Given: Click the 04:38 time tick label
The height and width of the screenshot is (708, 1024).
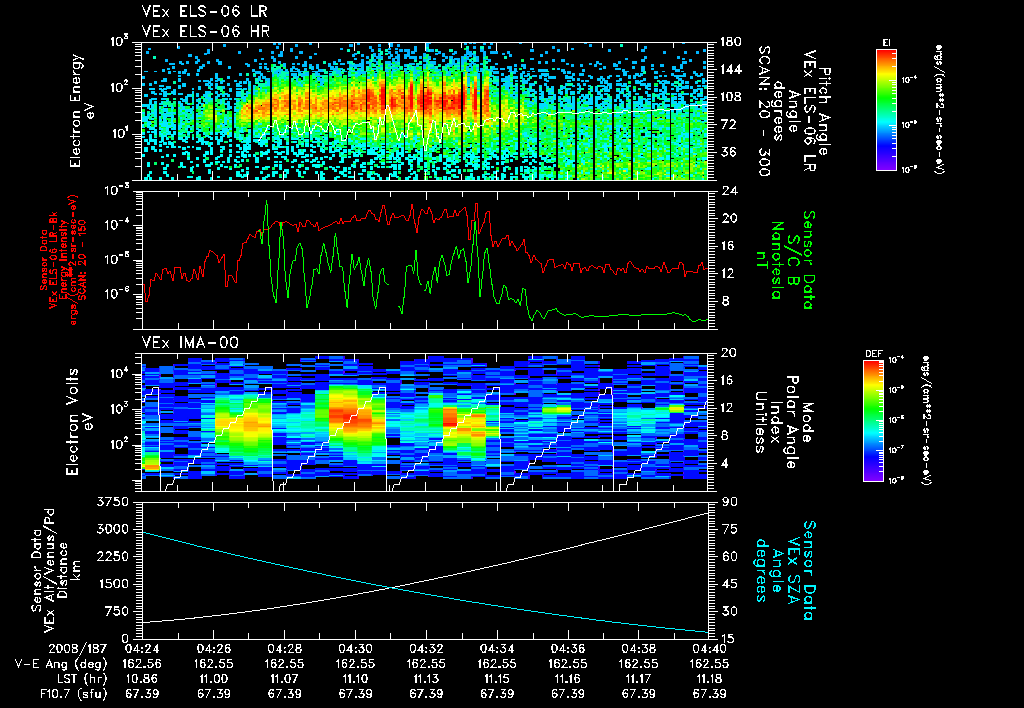Looking at the screenshot, I should pos(639,649).
